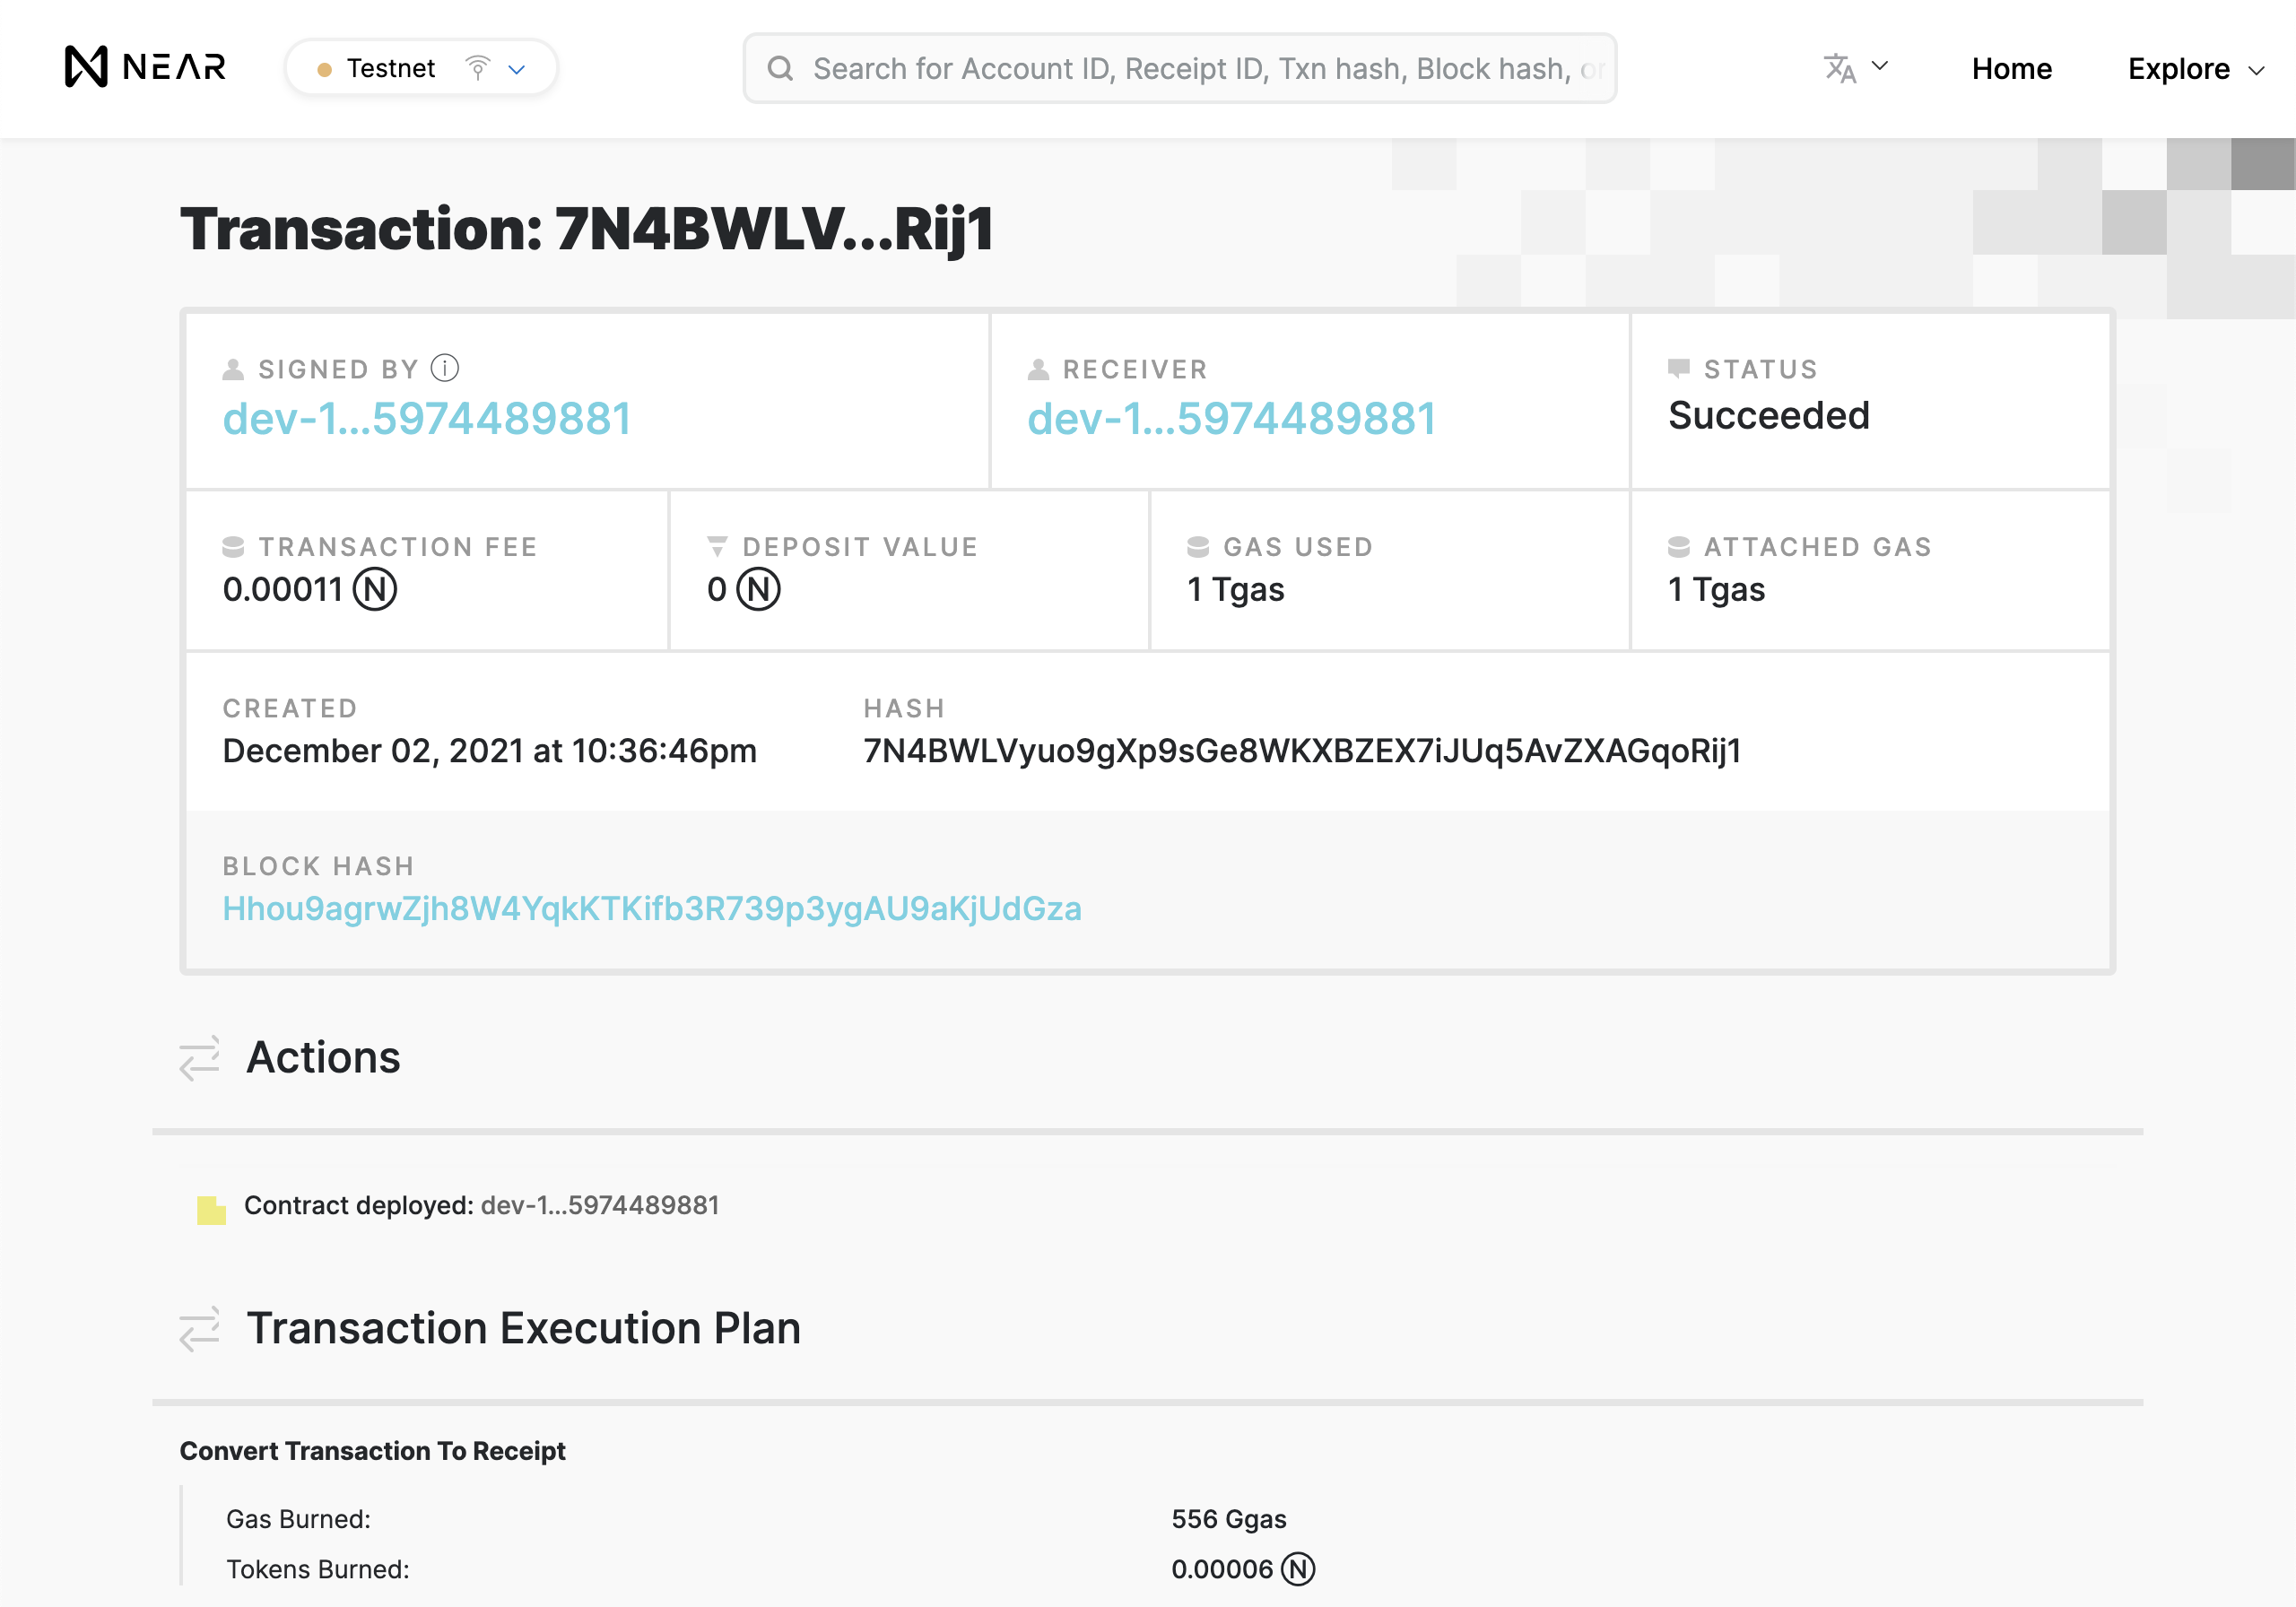Image resolution: width=2296 pixels, height=1607 pixels.
Task: Click the network status wifi icon in Testnet pill
Action: click(x=478, y=67)
